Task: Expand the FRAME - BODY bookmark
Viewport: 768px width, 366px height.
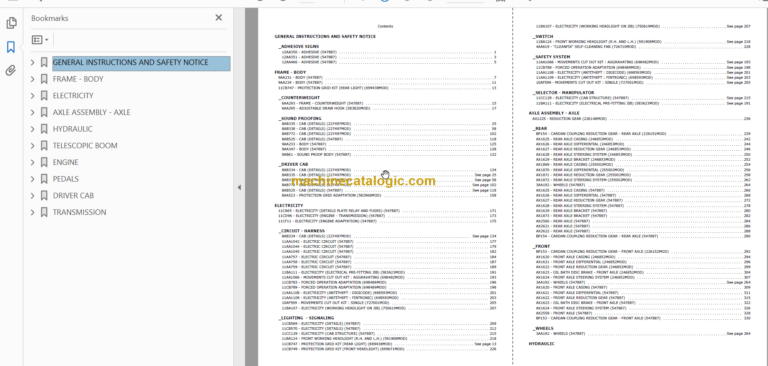Action: click(x=33, y=79)
